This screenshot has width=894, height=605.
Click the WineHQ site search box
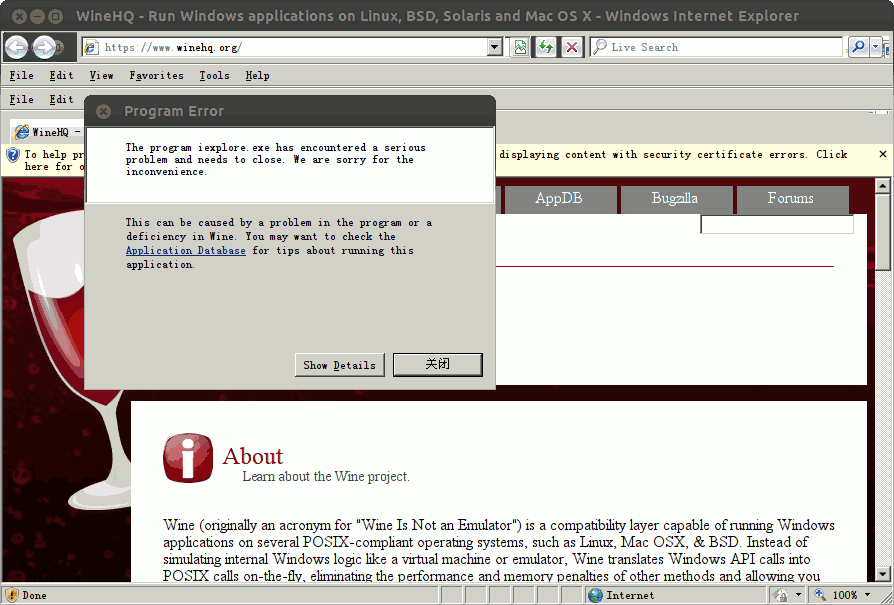point(777,225)
